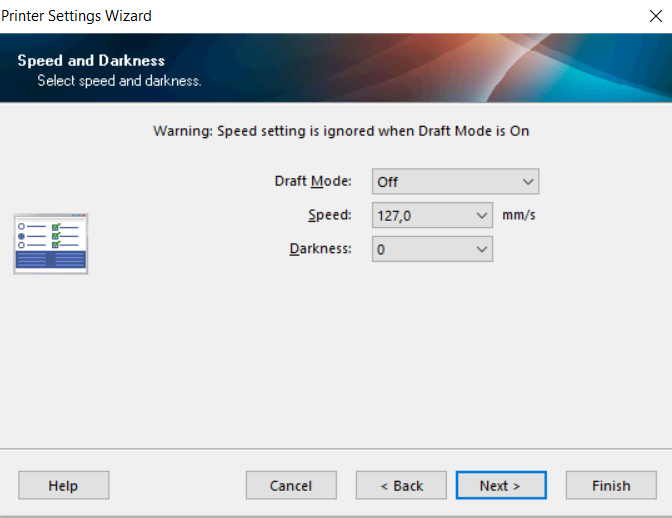Select the Darkness value field showing 0
Screen dimensions: 672x518
tap(422, 249)
